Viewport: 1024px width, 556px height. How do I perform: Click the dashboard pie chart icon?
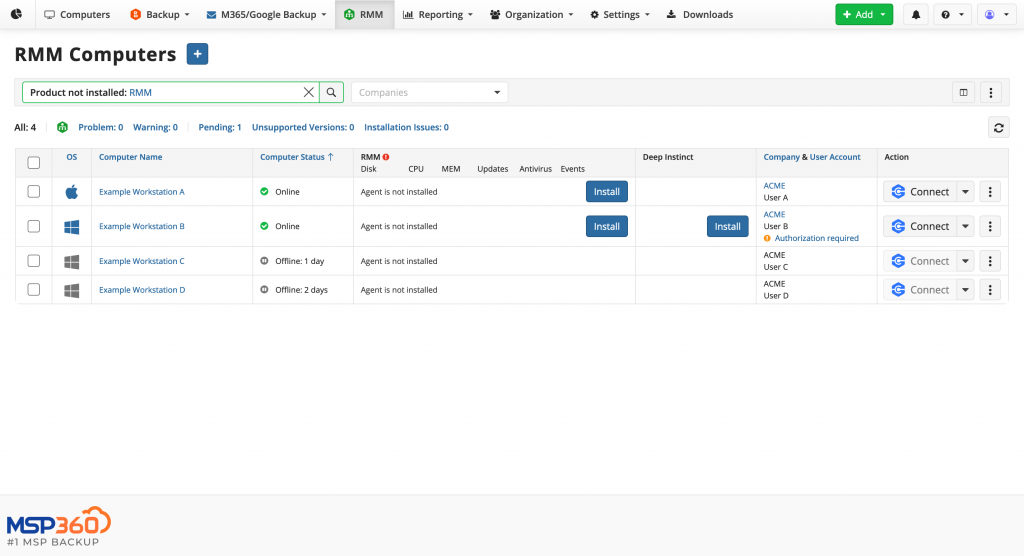17,15
